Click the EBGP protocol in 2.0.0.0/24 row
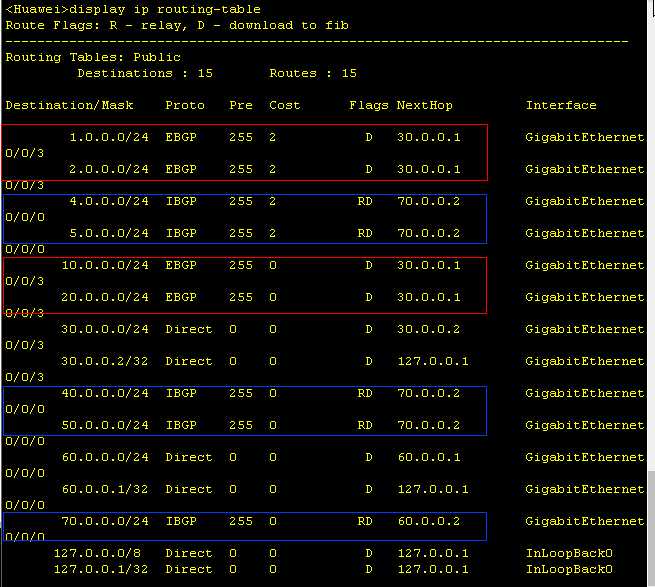Viewport: 655px width, 587px height. tap(181, 169)
